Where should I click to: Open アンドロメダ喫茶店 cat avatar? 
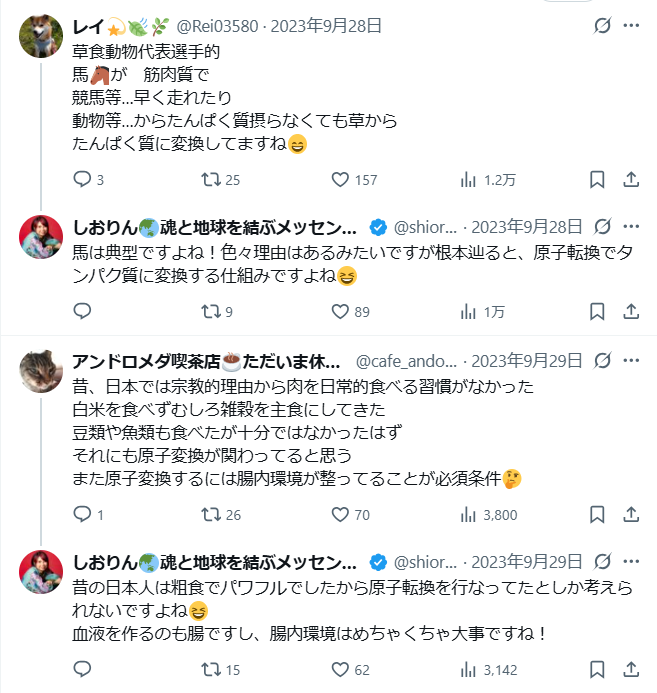[x=43, y=372]
